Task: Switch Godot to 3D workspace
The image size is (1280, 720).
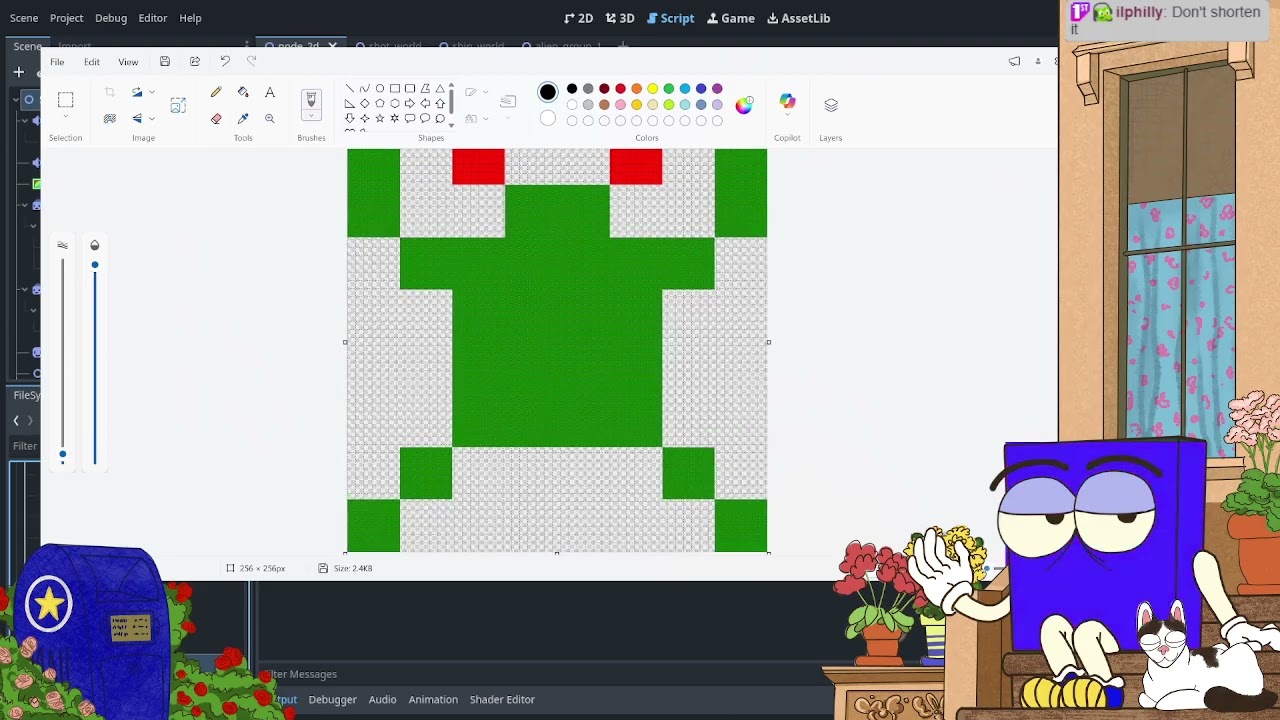Action: pyautogui.click(x=620, y=18)
